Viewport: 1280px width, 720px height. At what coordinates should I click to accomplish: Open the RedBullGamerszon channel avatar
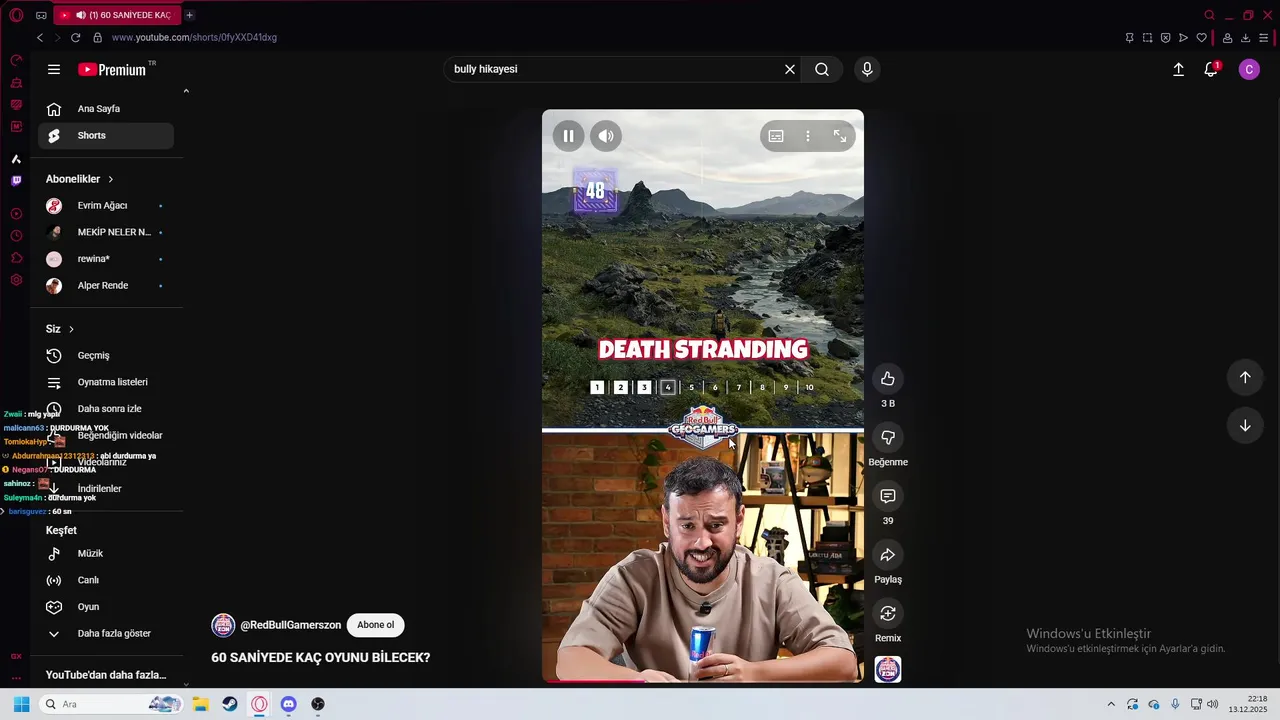click(x=223, y=625)
